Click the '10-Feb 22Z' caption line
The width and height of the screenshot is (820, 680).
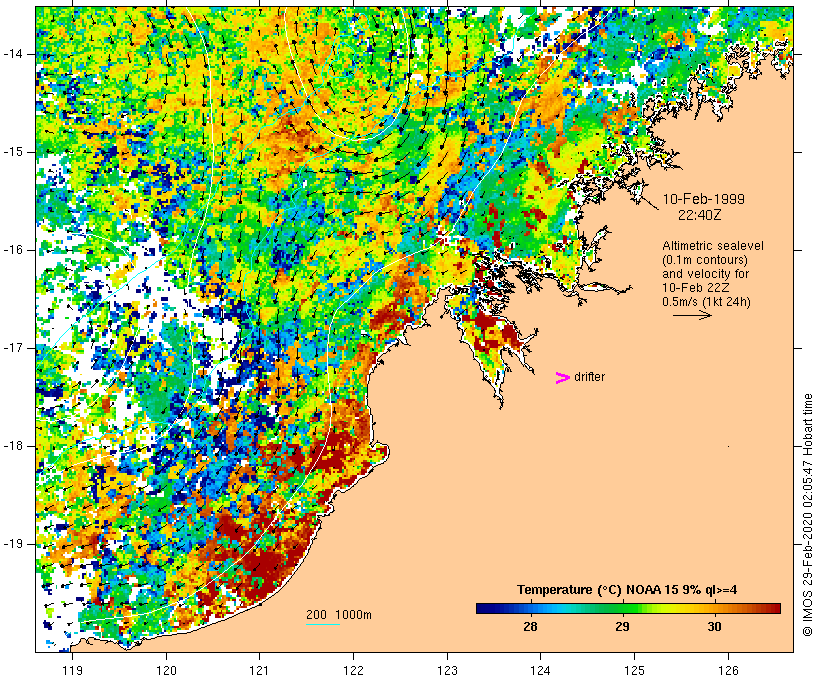[x=696, y=288]
